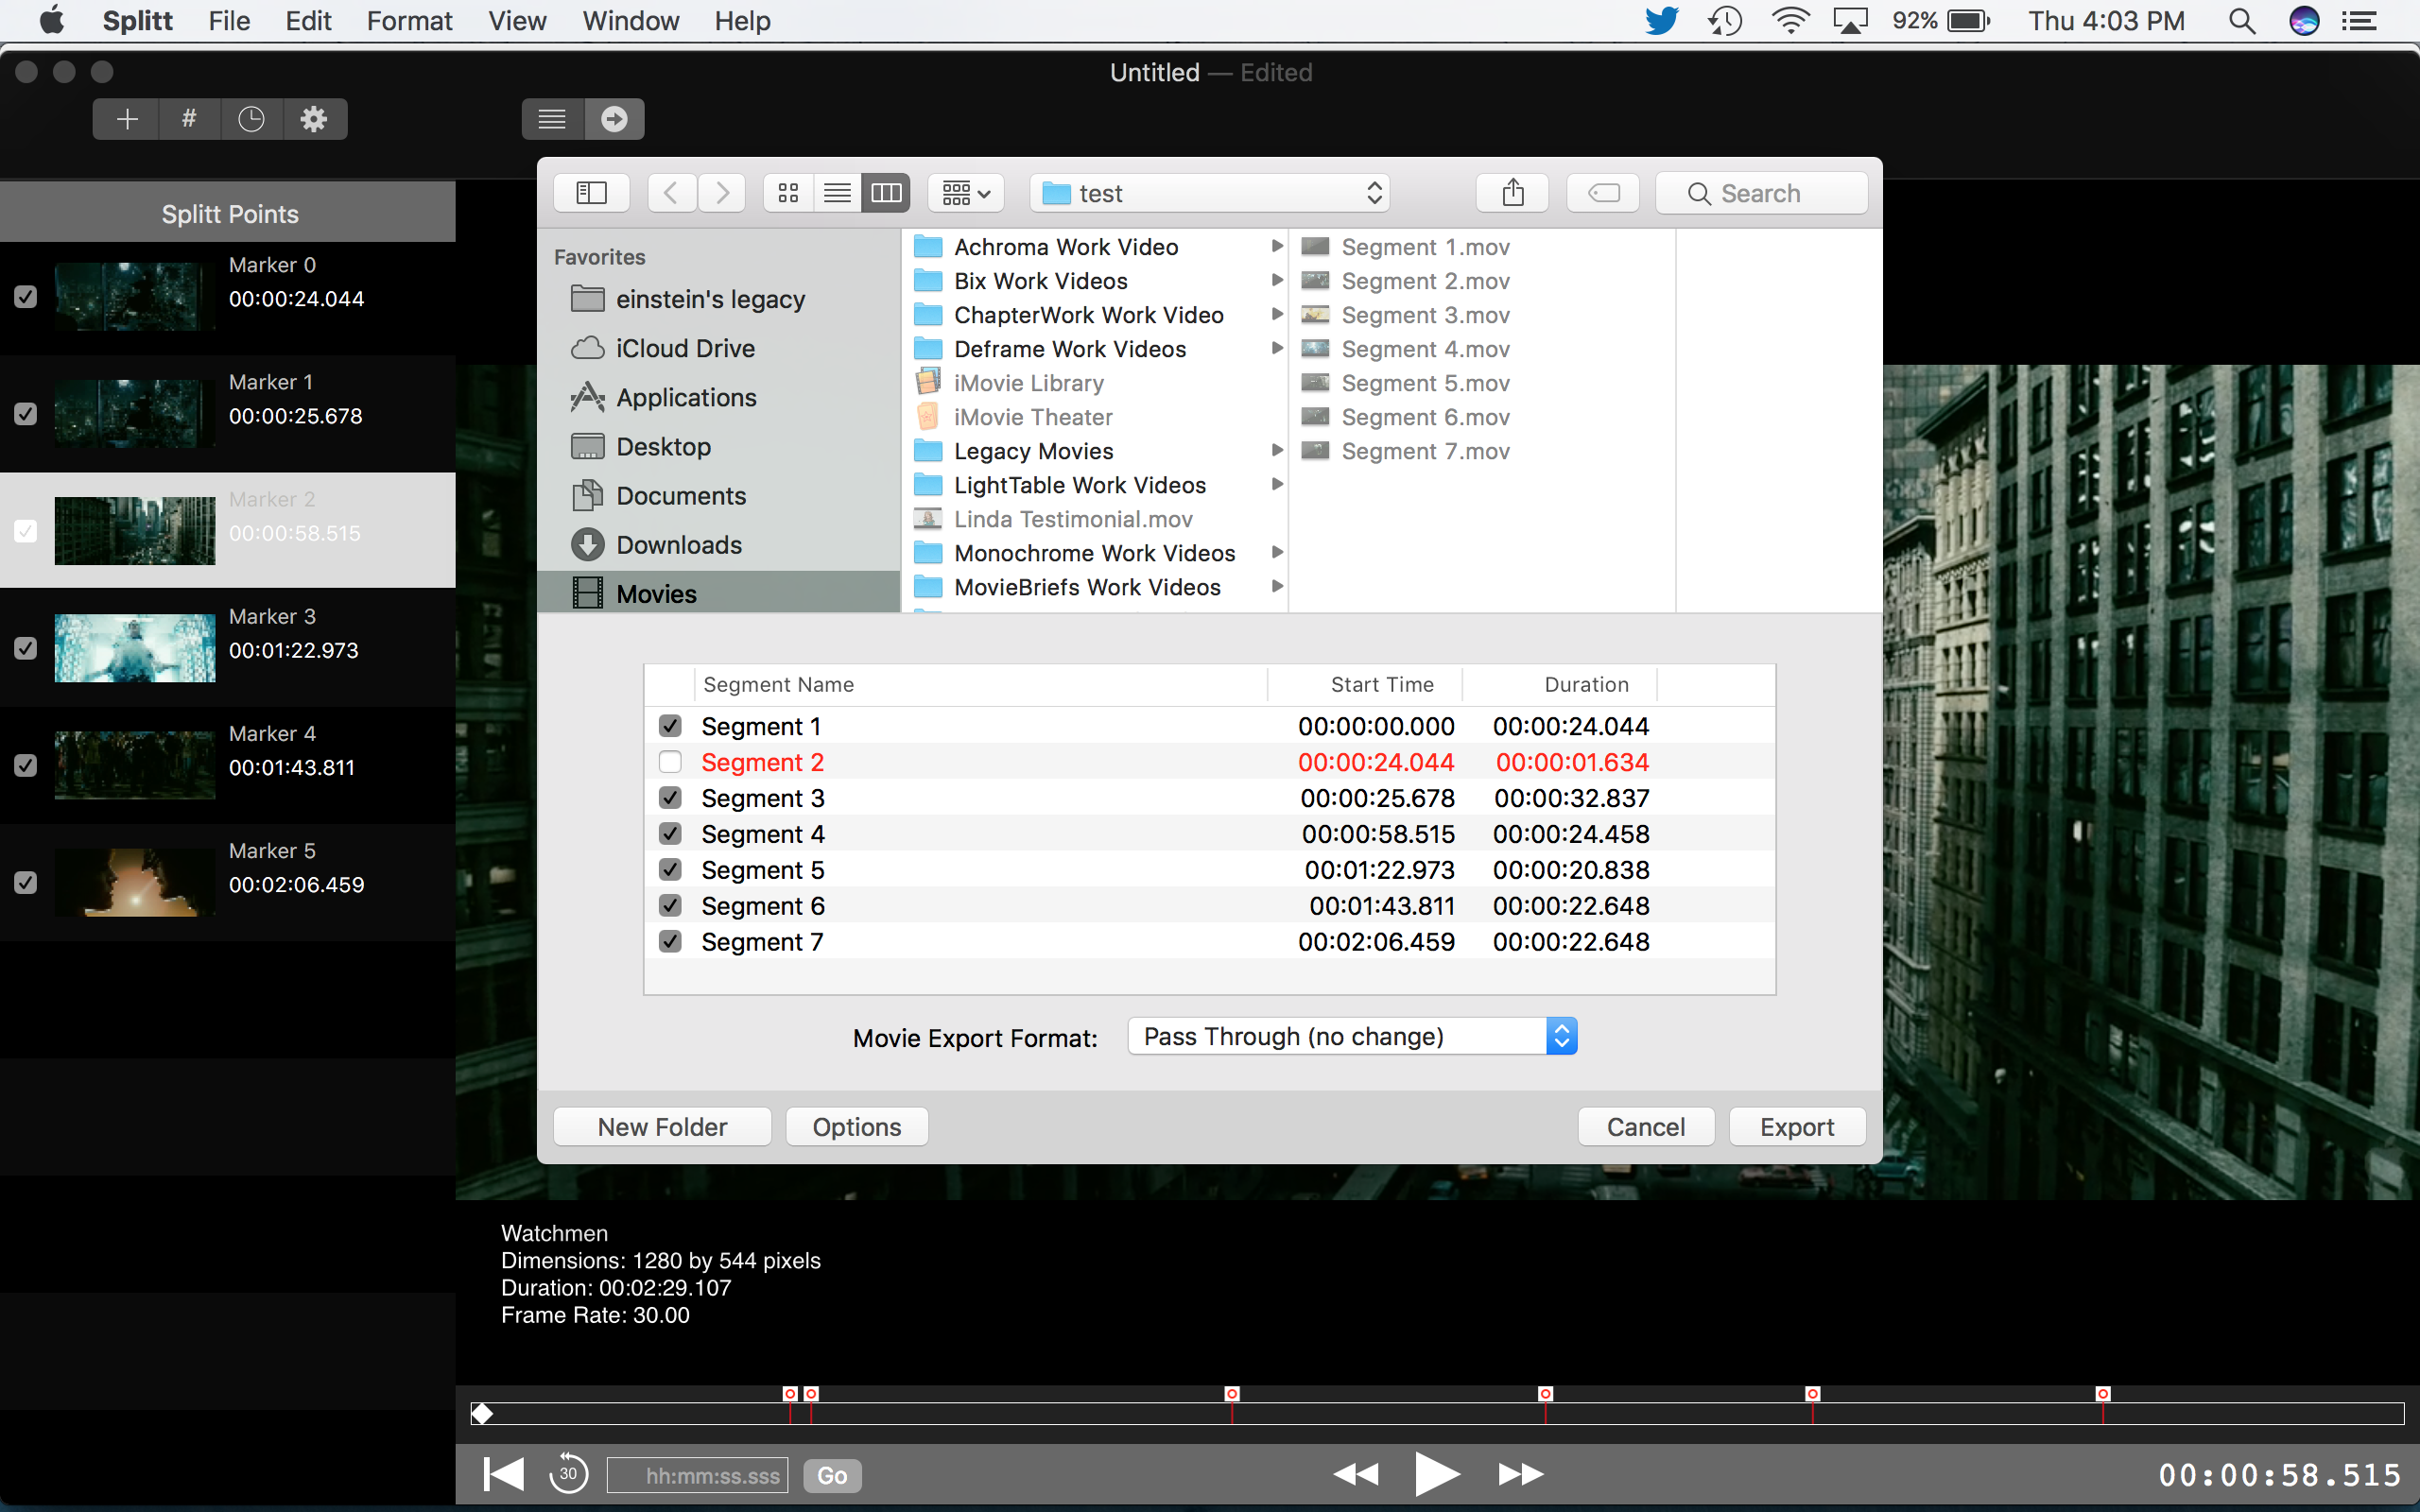Image resolution: width=2420 pixels, height=1512 pixels.
Task: Toggle the save dialog sidebar icon
Action: pos(591,193)
